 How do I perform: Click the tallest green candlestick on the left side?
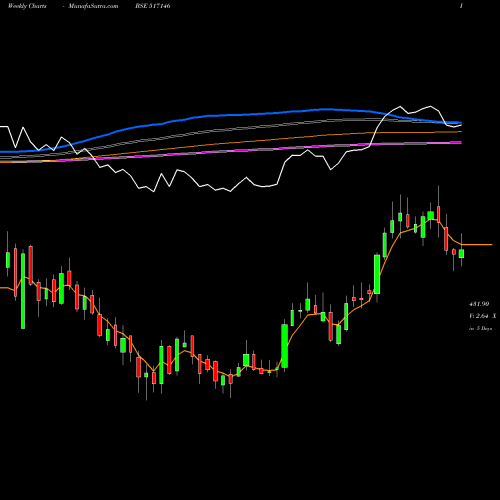(23, 291)
